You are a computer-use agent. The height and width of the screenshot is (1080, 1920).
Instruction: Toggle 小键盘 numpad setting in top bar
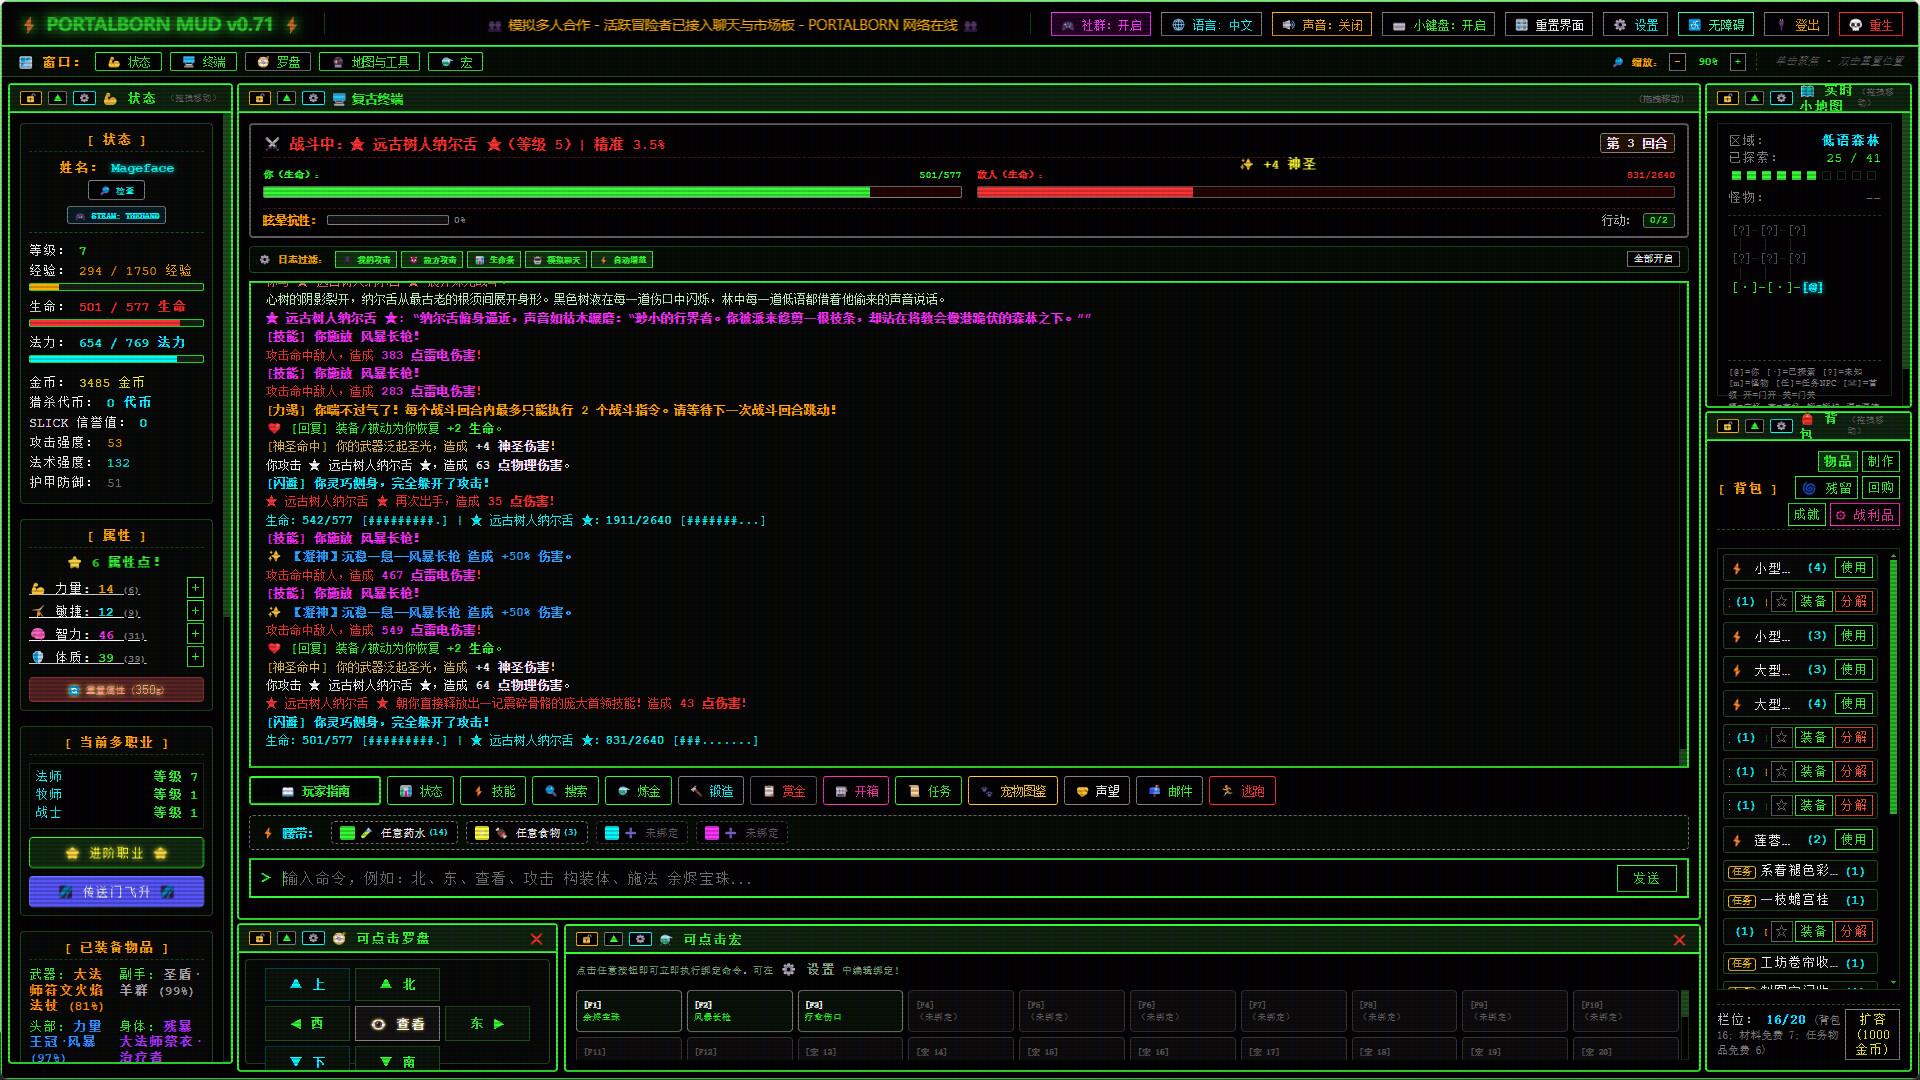tap(1439, 25)
